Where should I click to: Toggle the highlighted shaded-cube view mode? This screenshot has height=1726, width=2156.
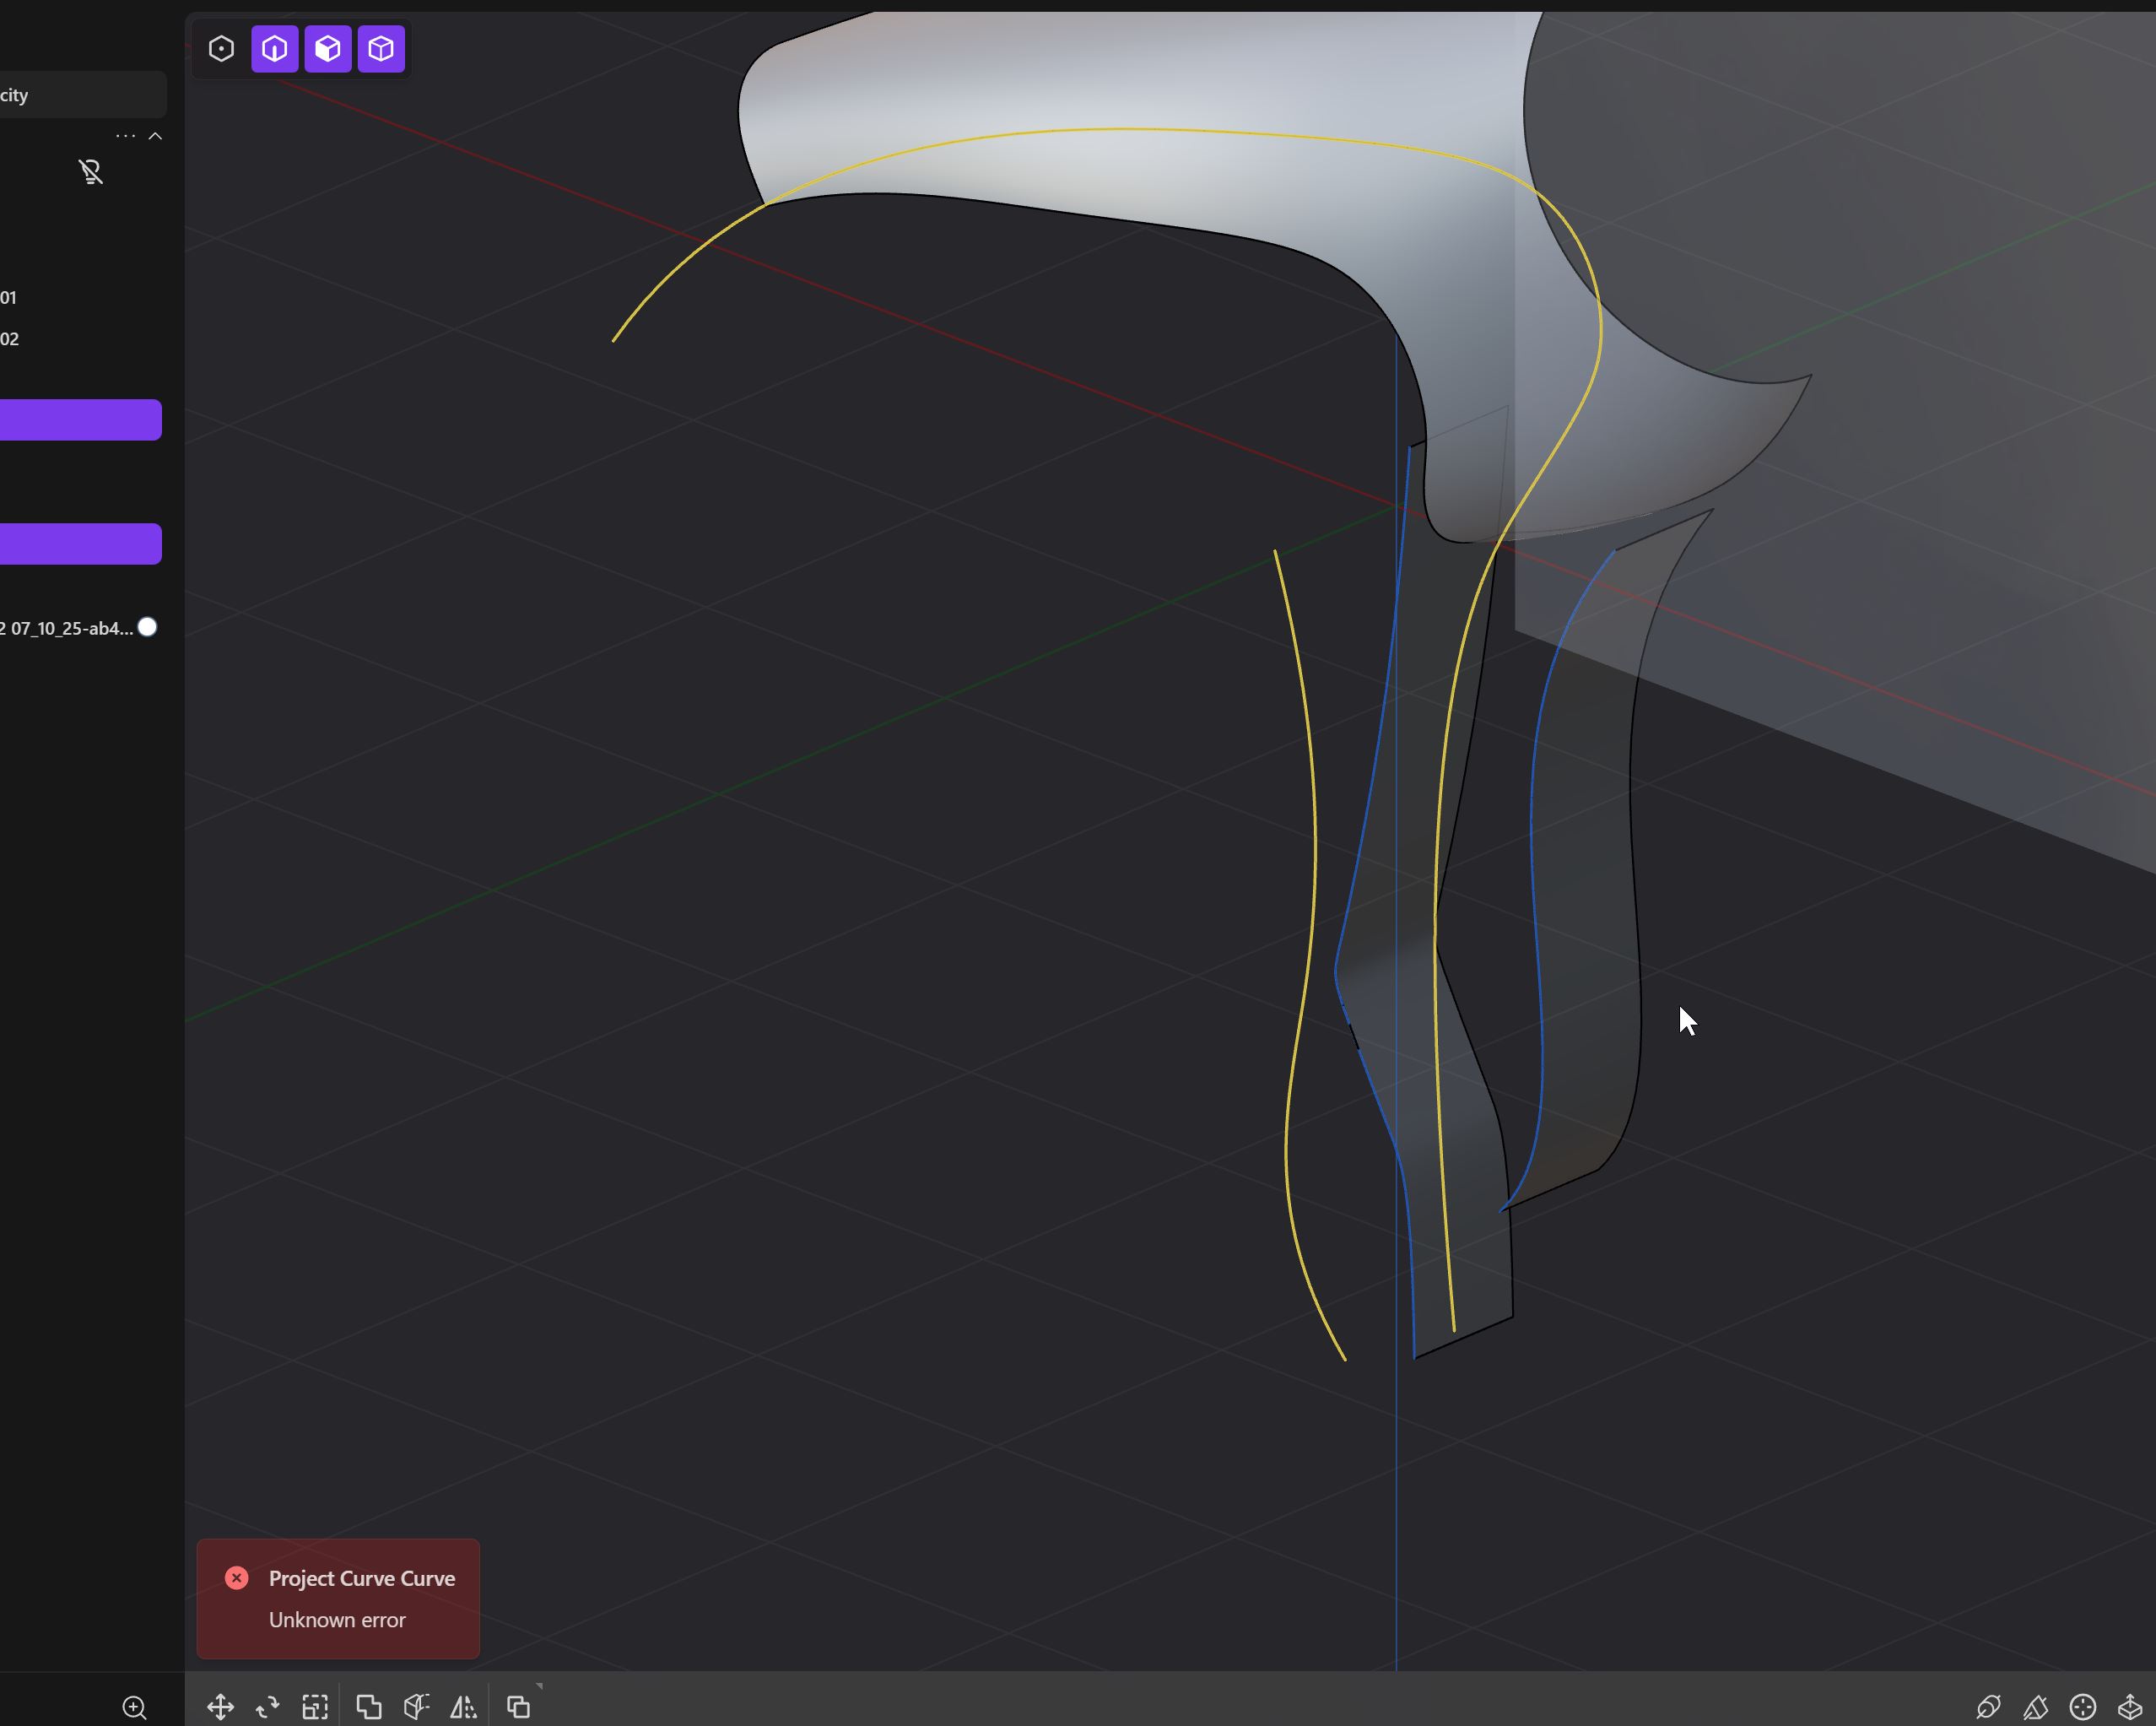(327, 48)
